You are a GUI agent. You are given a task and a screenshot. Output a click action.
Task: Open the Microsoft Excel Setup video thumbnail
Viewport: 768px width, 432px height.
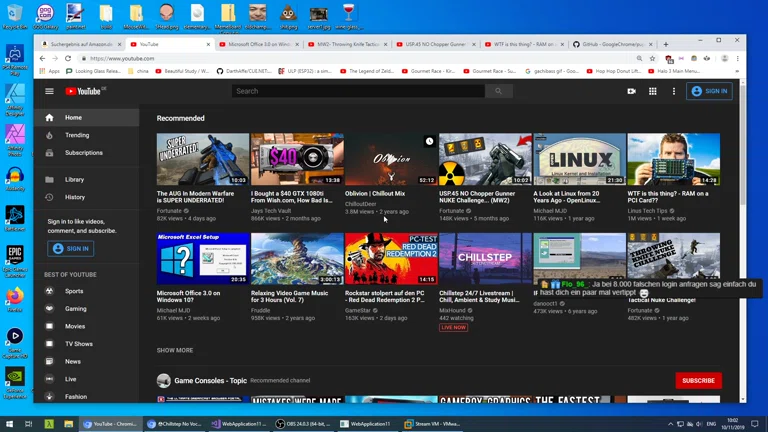click(203, 259)
